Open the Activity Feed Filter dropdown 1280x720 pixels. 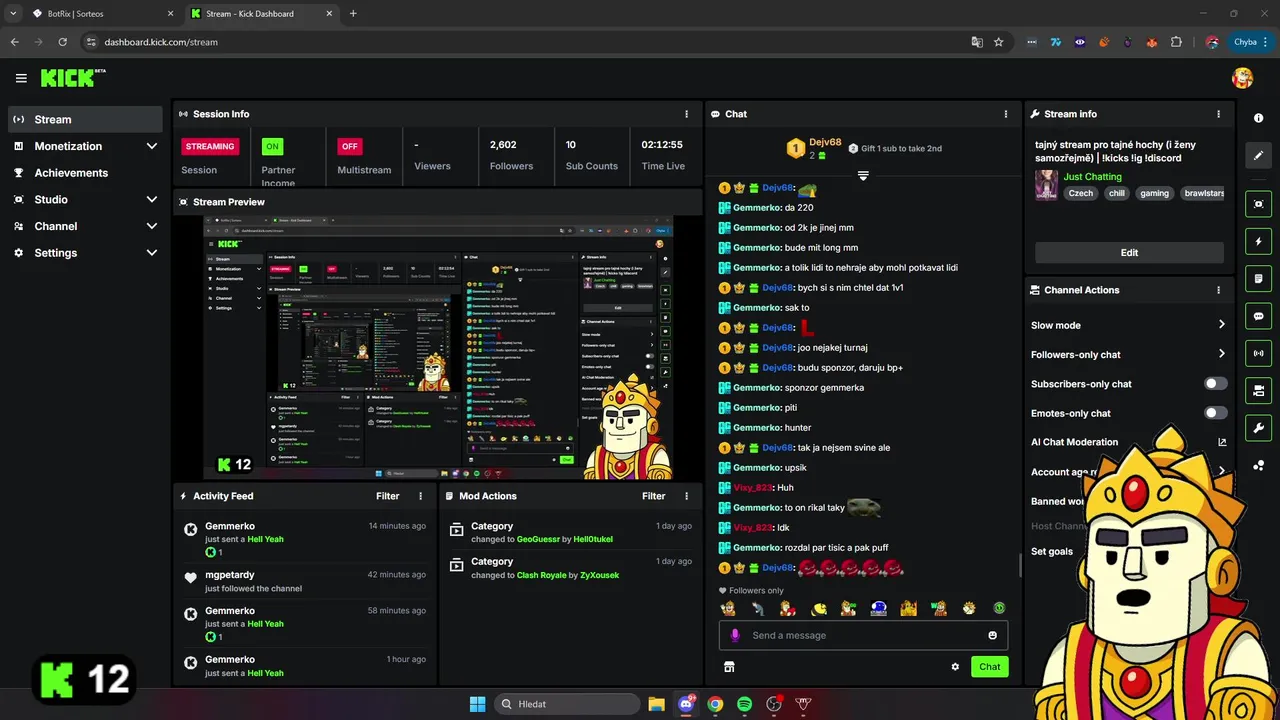coord(387,496)
